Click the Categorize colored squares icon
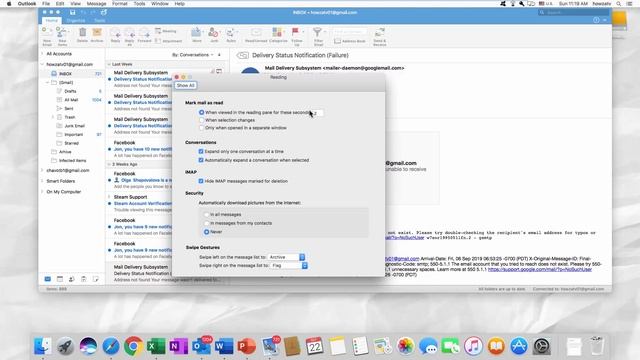Screen dimensions: 640x360 pyautogui.click(x=278, y=33)
